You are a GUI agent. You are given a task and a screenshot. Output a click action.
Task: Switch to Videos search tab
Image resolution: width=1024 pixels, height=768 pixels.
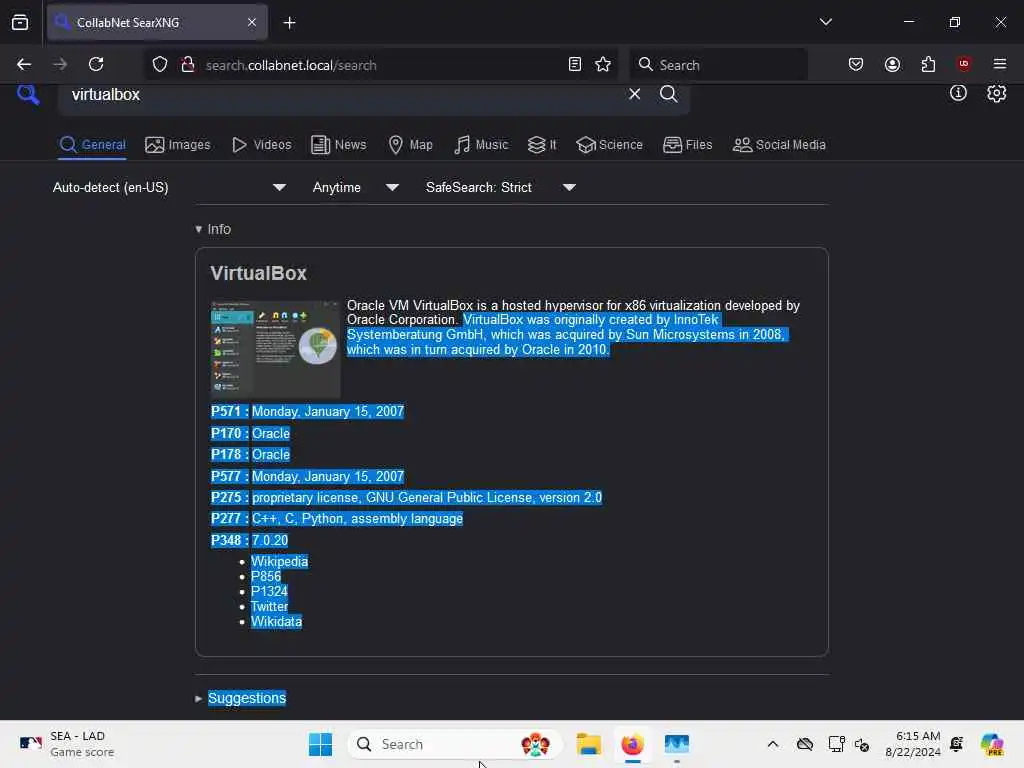pyautogui.click(x=261, y=144)
